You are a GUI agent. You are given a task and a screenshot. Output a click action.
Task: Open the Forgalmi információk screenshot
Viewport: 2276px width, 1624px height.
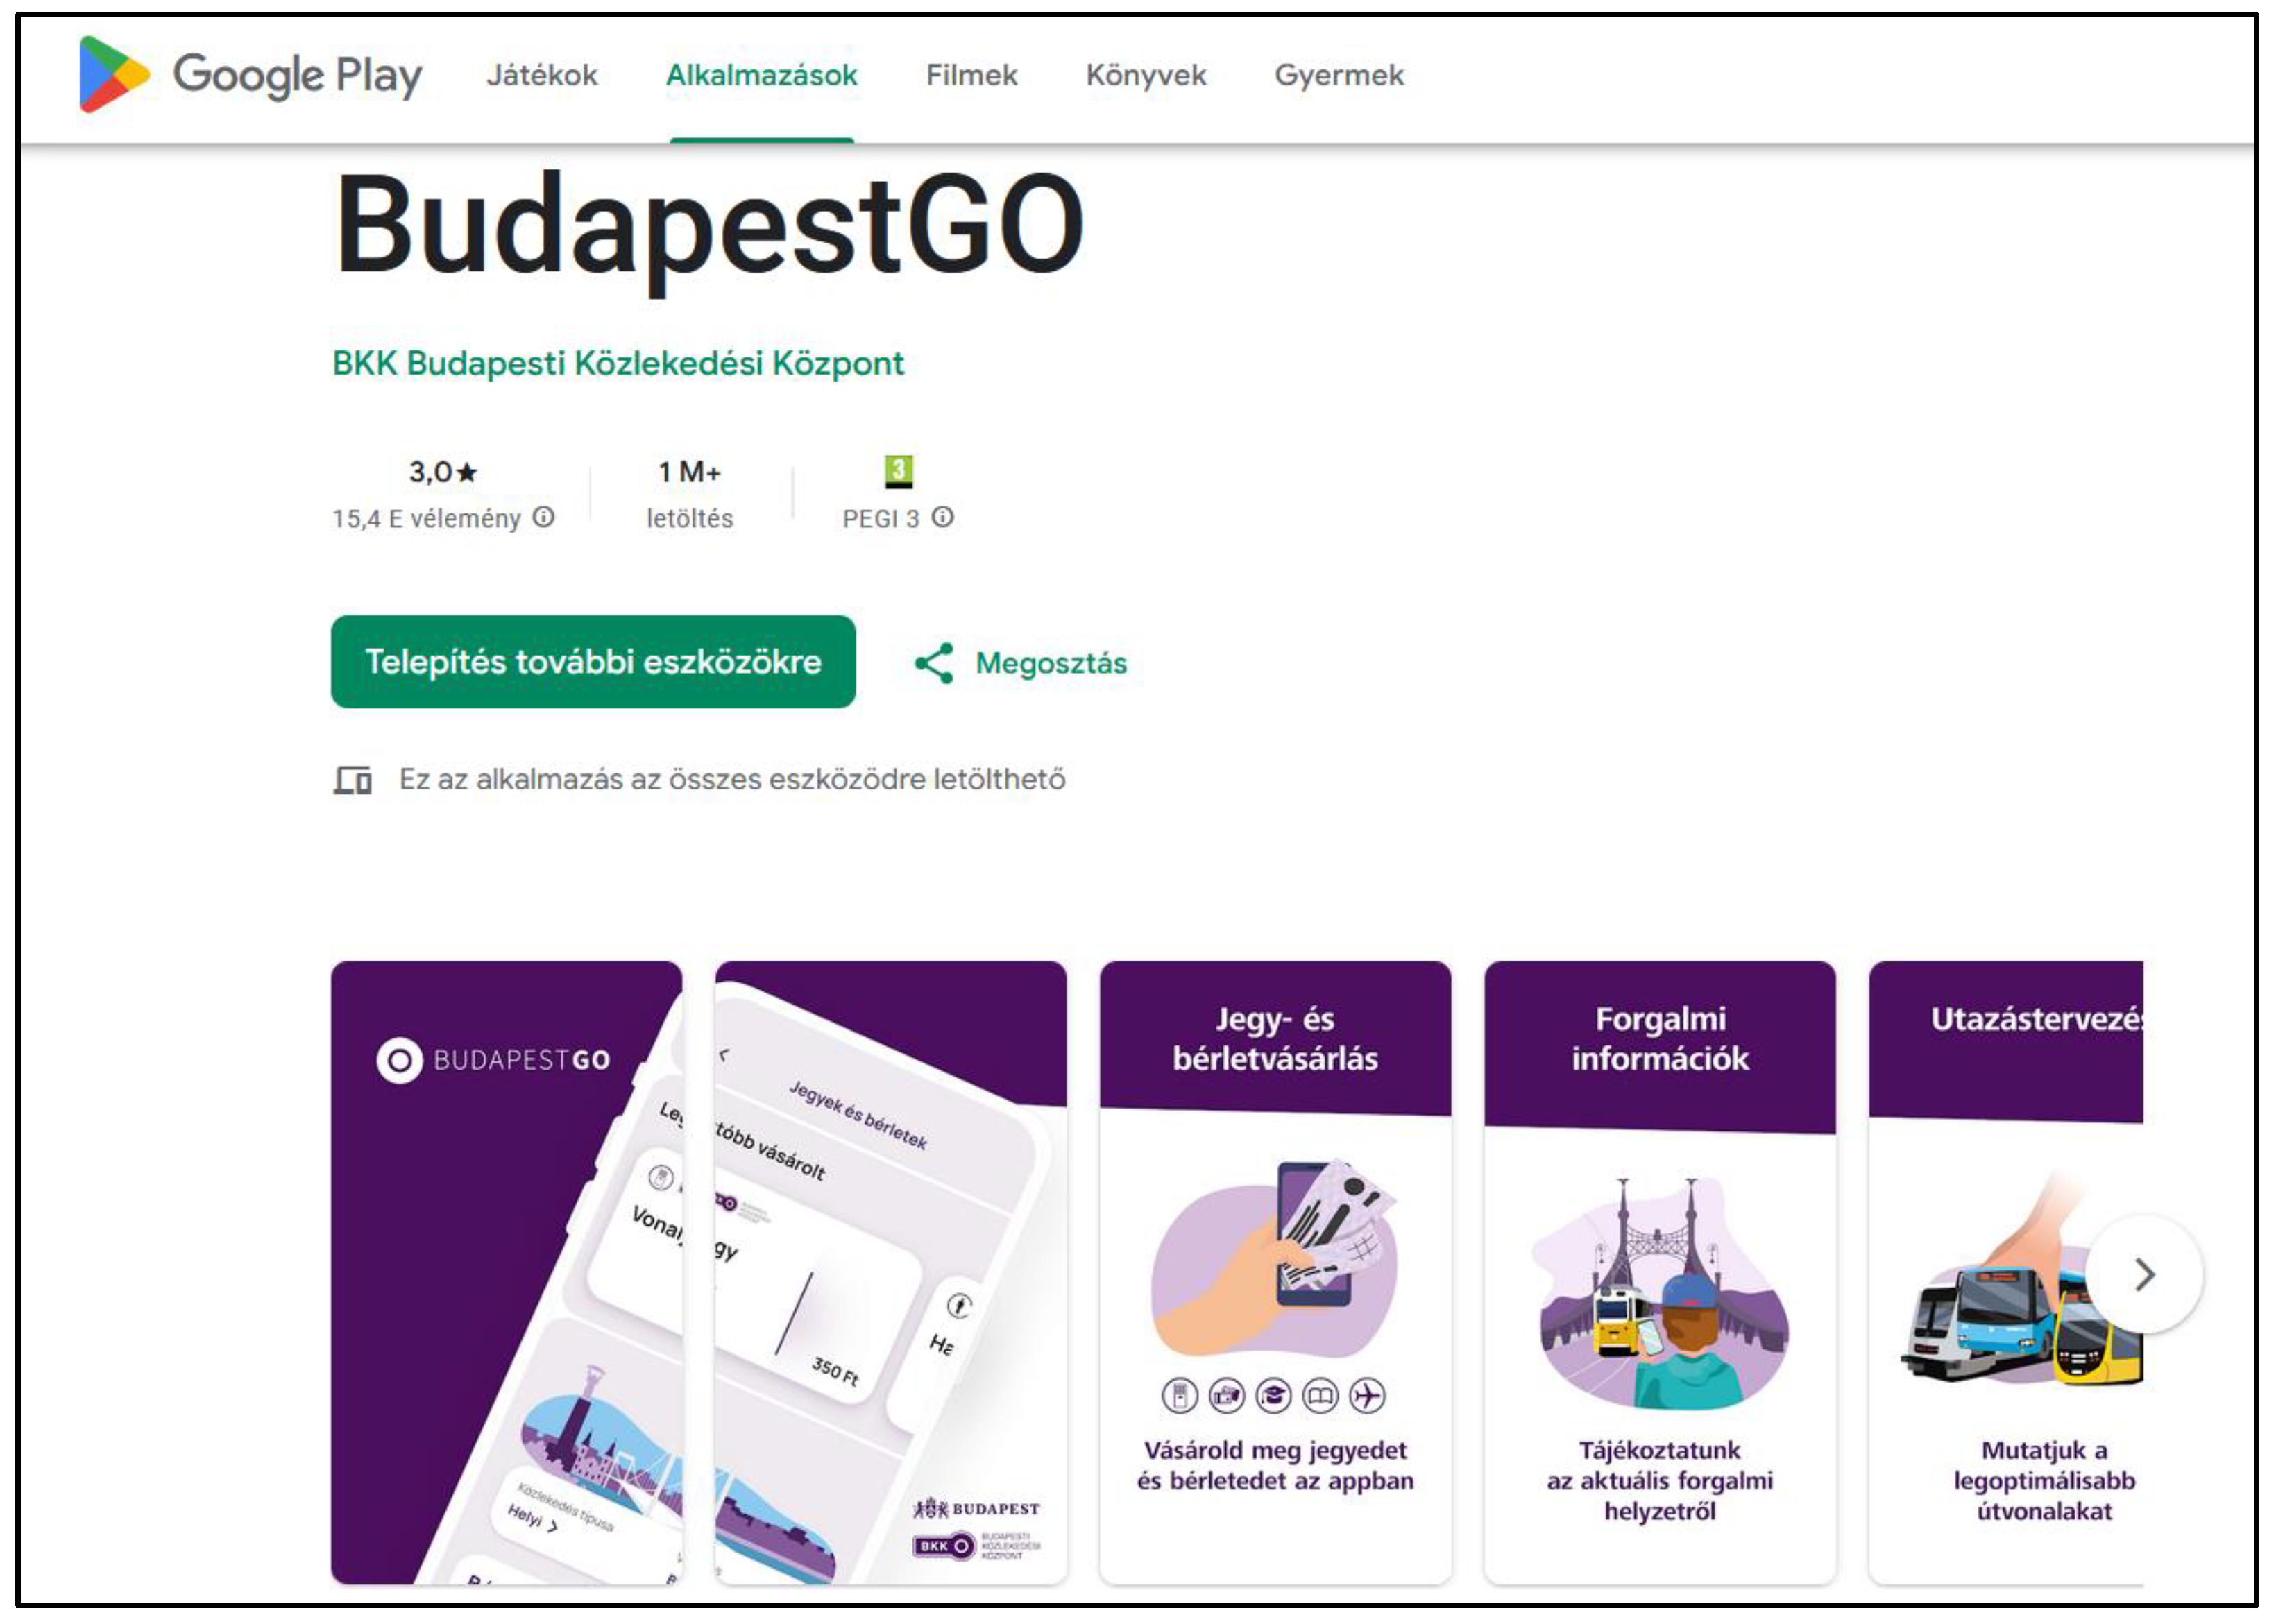click(x=1658, y=1272)
